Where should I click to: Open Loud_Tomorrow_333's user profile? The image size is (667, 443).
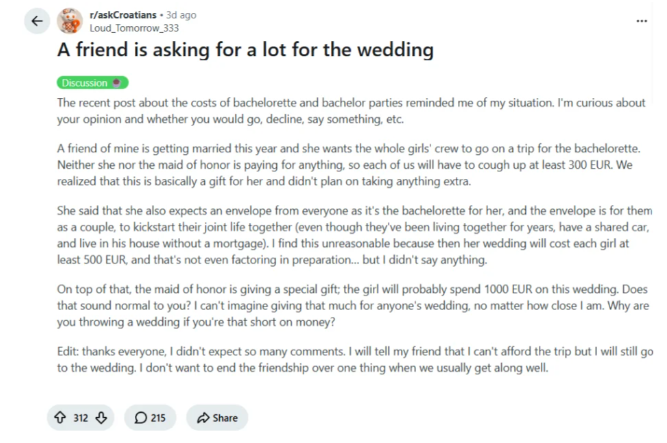134,28
